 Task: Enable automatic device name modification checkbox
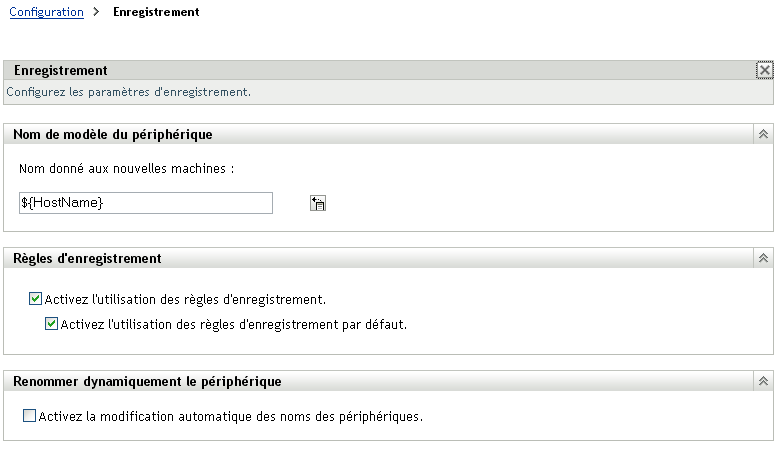(29, 416)
